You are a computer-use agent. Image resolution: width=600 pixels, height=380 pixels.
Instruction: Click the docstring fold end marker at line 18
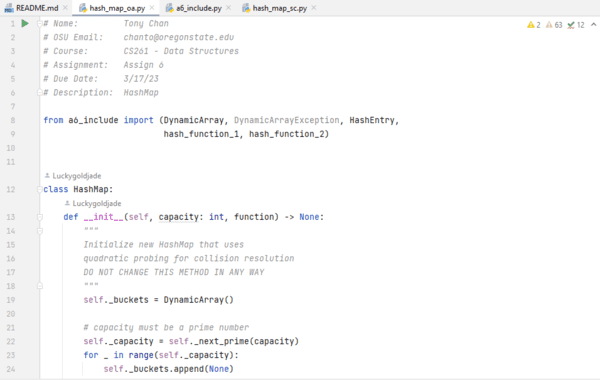[x=40, y=286]
